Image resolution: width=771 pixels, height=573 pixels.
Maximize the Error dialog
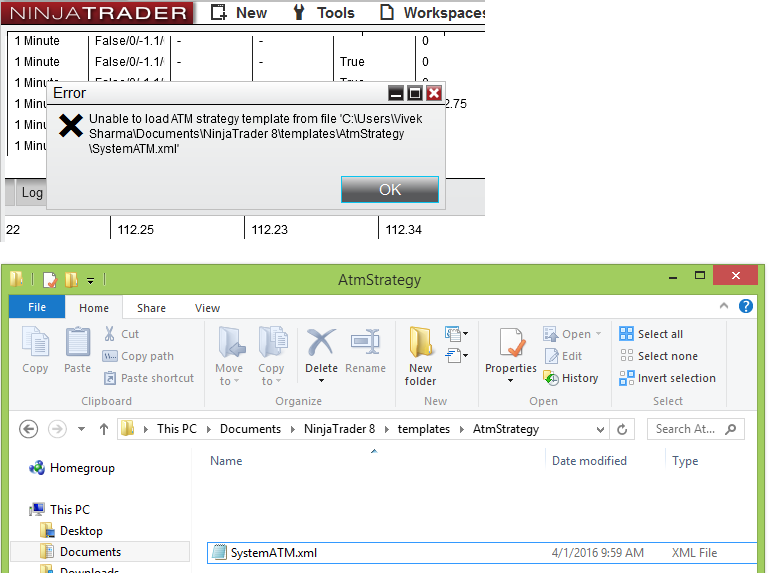[x=415, y=93]
